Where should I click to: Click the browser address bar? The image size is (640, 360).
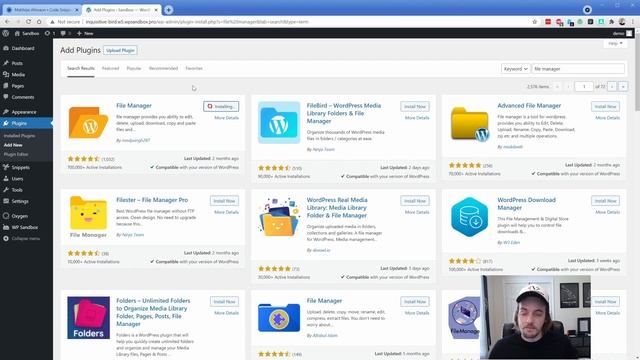[286, 22]
